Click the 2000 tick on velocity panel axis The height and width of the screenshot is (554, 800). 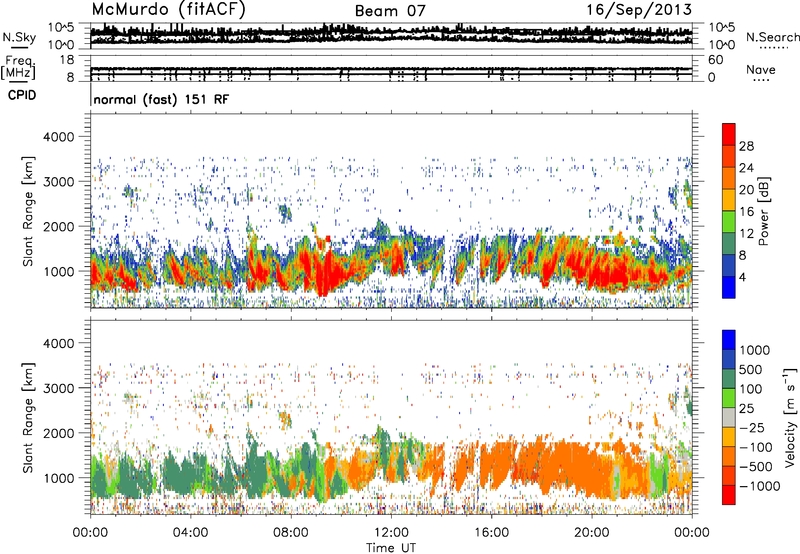coord(58,433)
